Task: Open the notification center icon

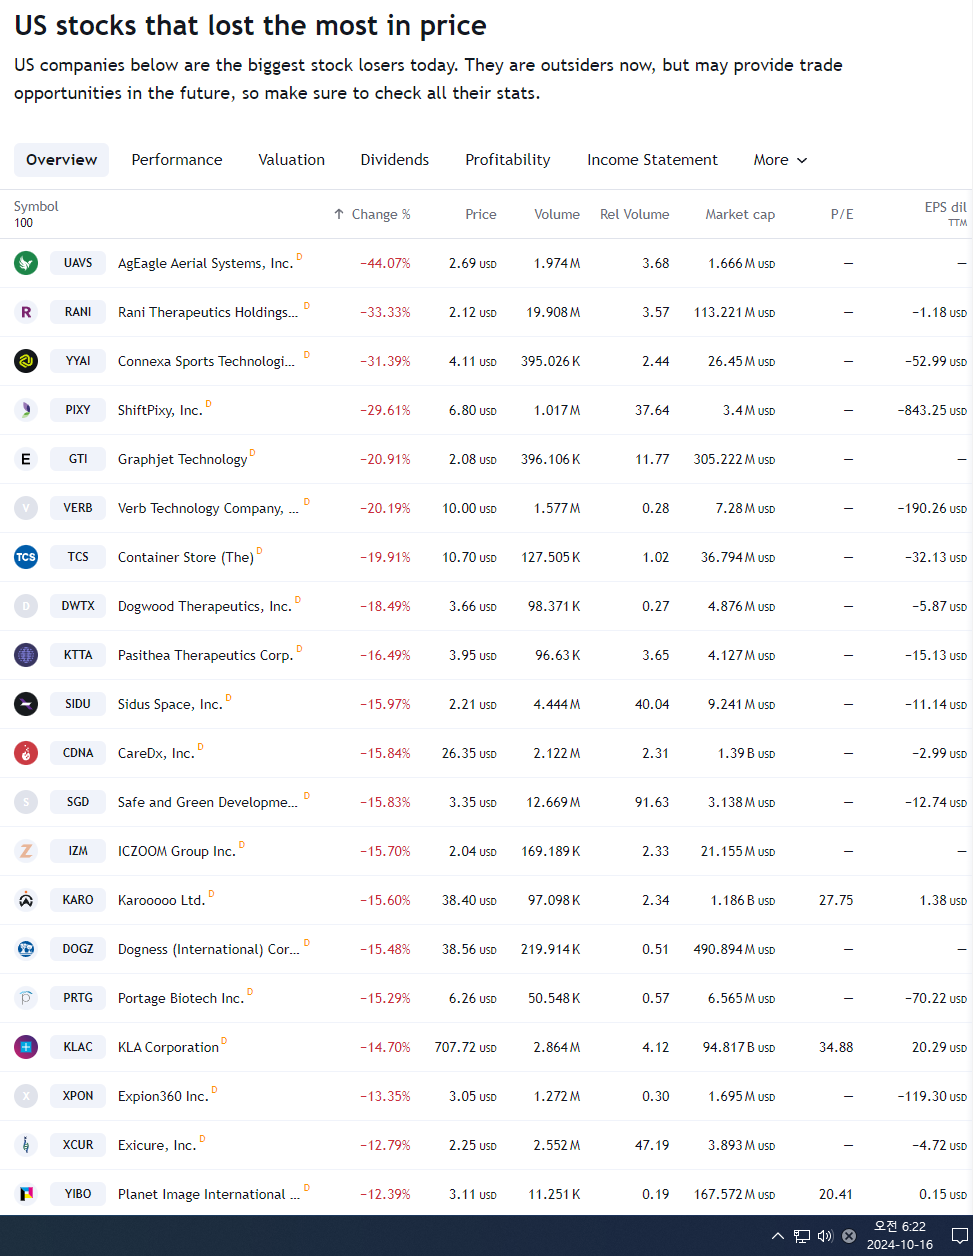Action: click(959, 1236)
